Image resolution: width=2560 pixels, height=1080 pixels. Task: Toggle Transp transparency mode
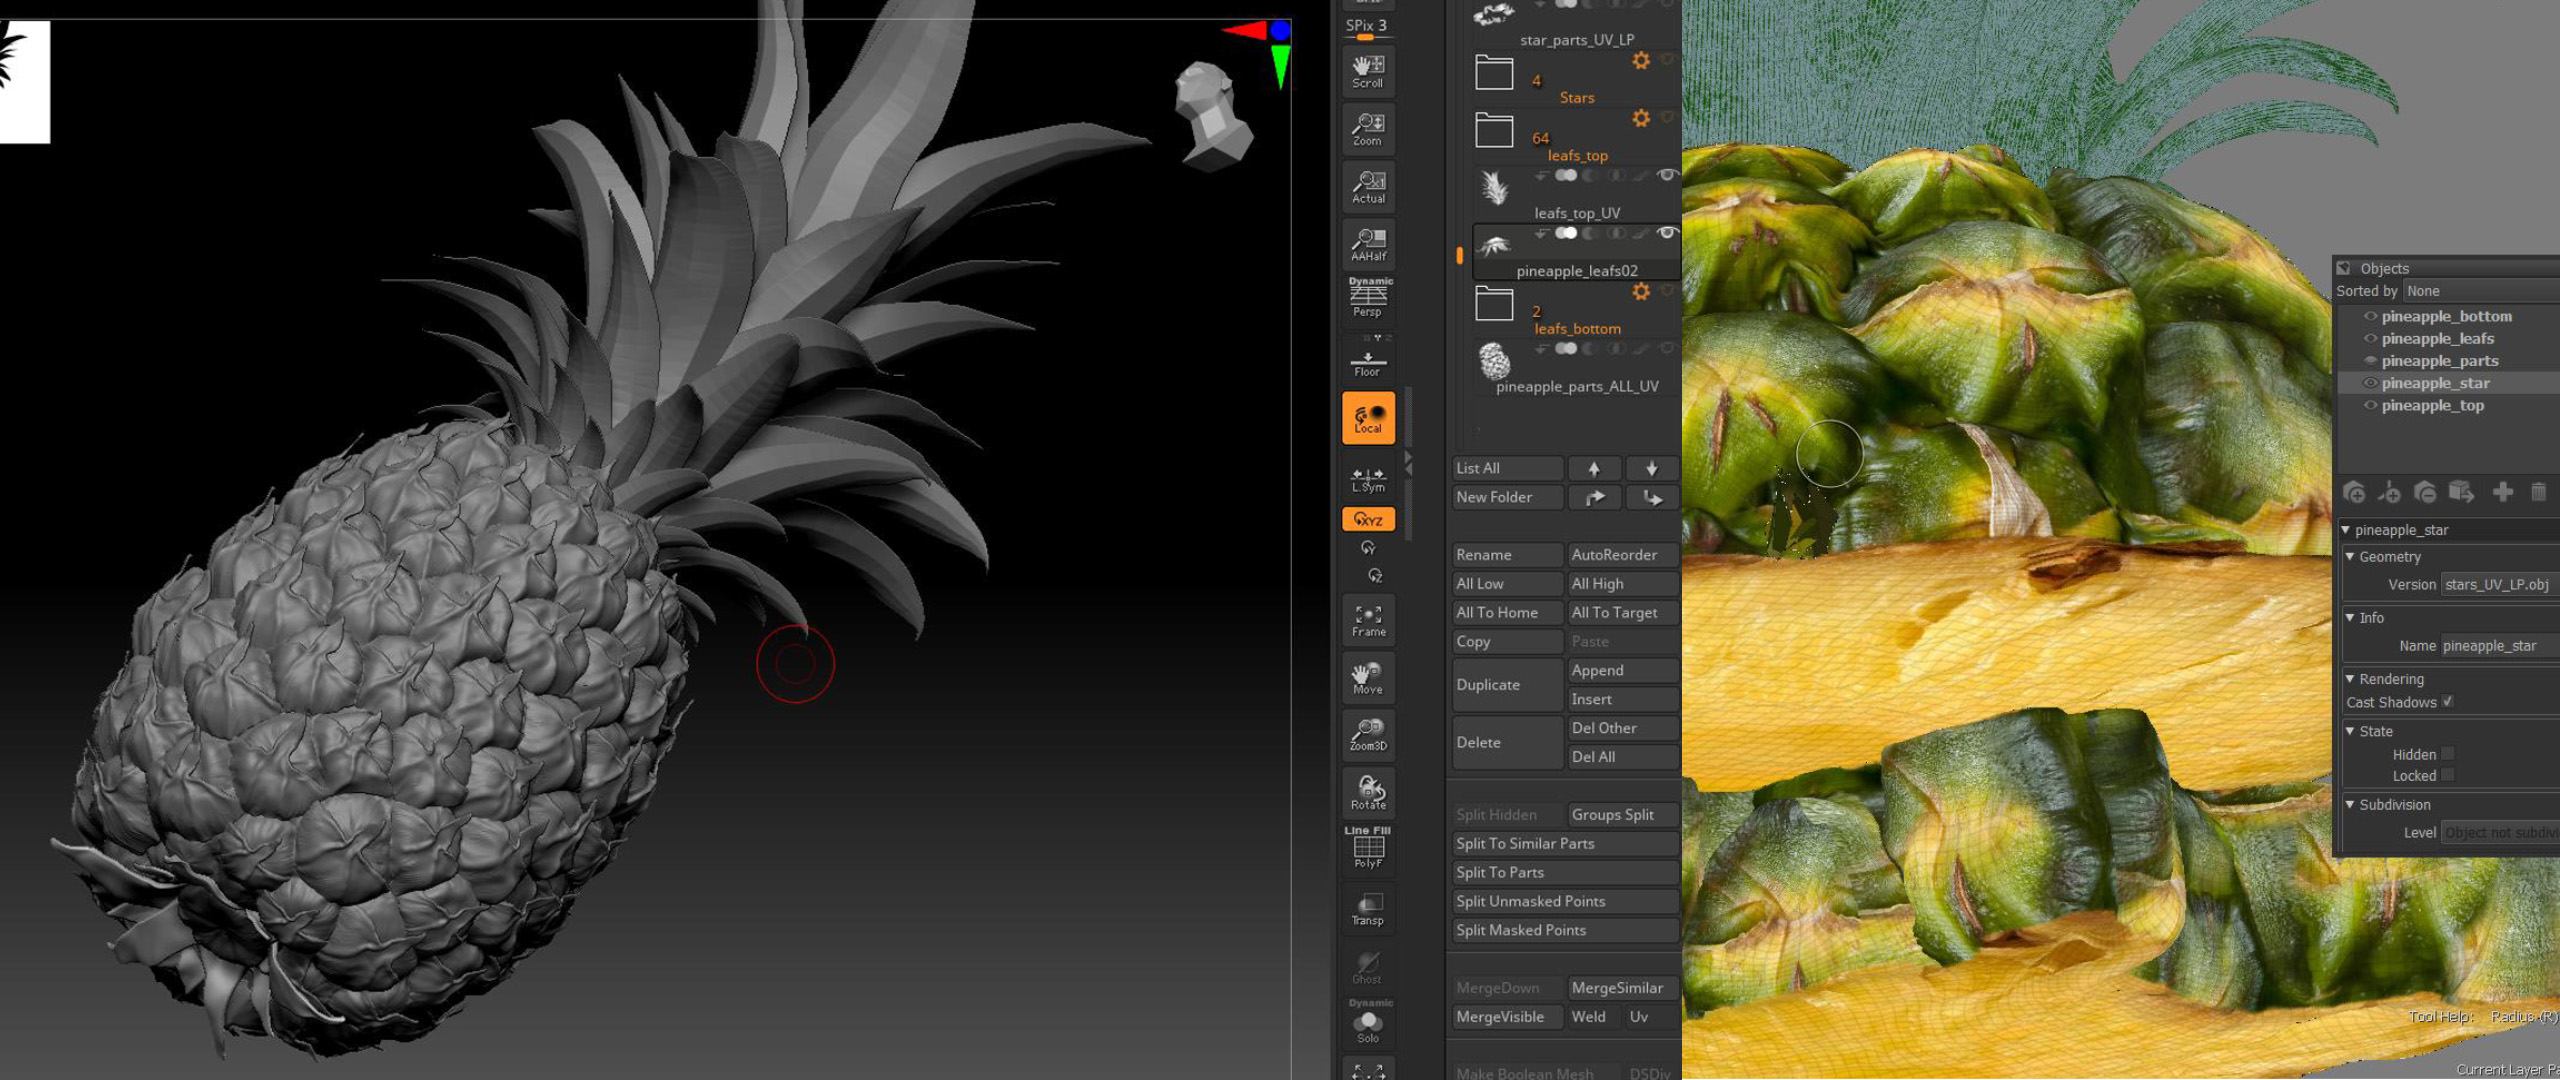(1368, 909)
